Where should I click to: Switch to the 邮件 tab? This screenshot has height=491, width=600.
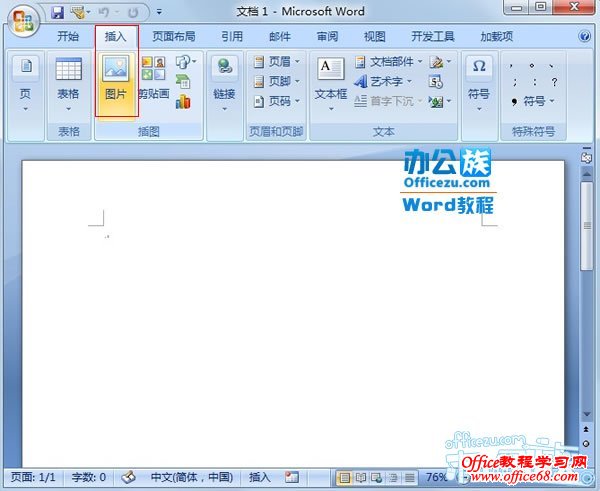click(x=280, y=36)
